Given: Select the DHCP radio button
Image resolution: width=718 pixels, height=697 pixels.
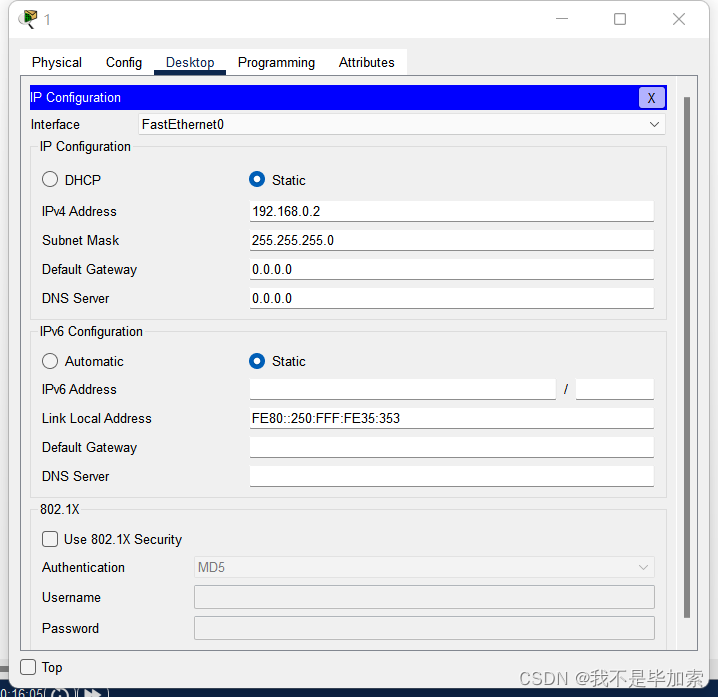Looking at the screenshot, I should click(x=50, y=179).
